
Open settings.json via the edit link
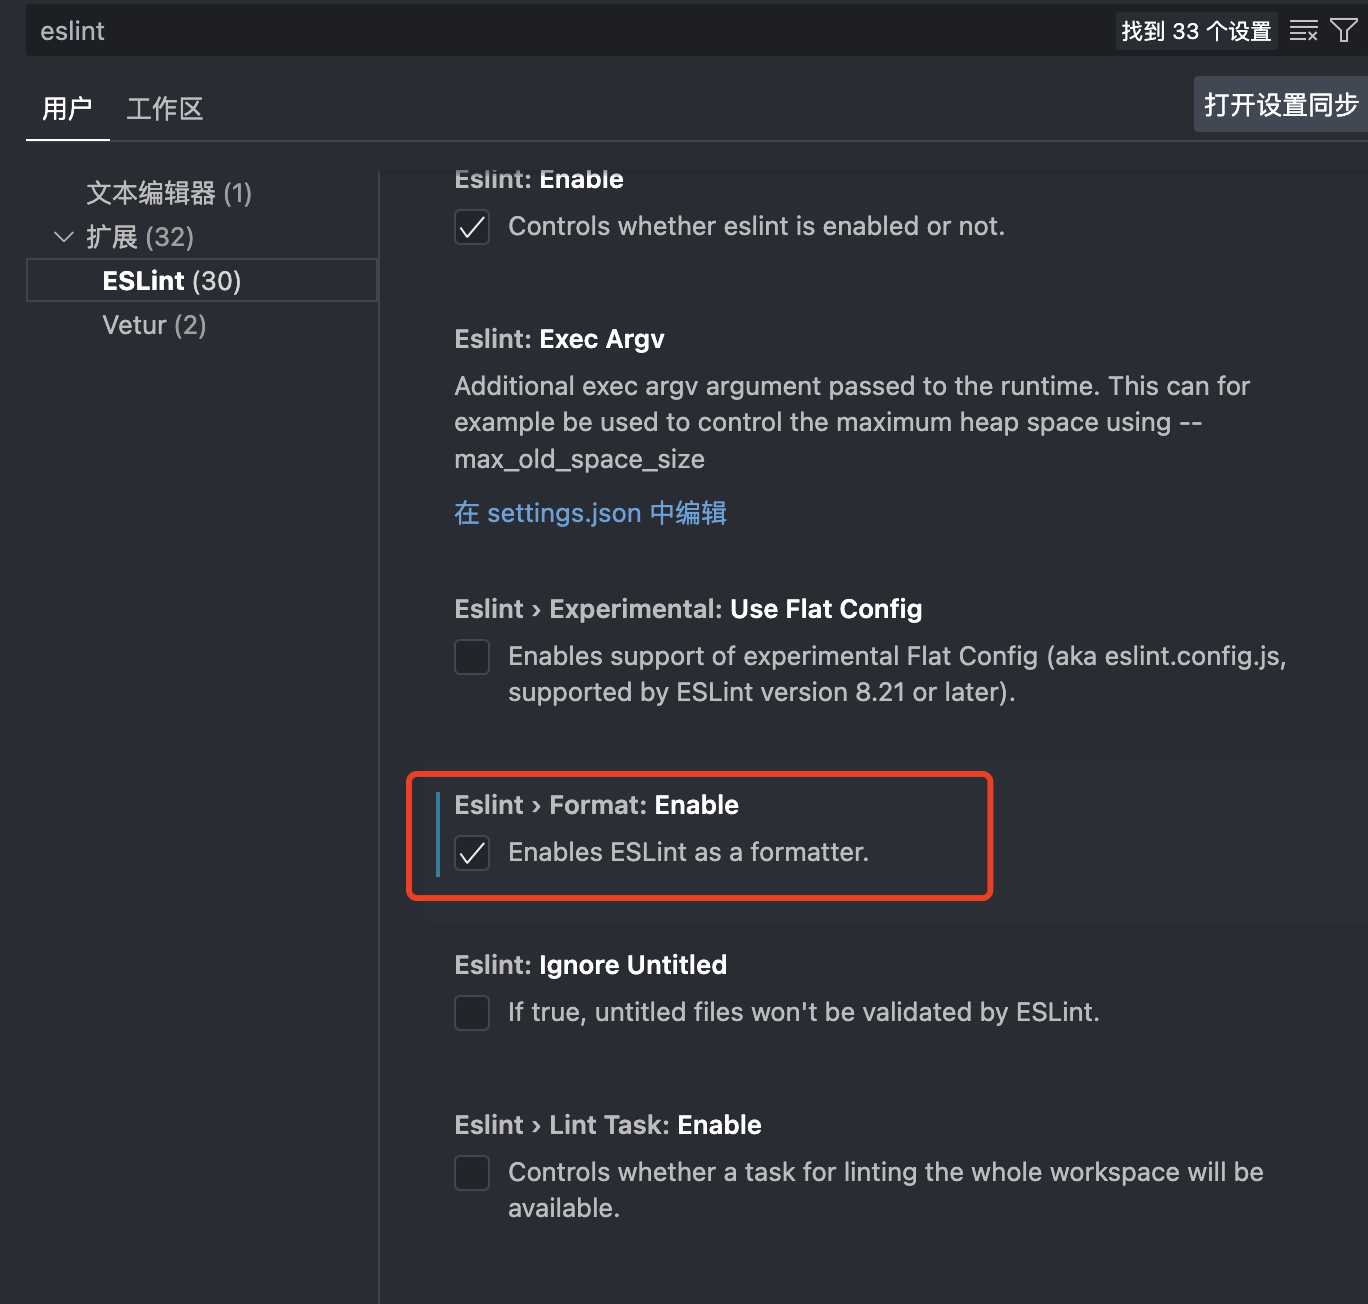[590, 513]
